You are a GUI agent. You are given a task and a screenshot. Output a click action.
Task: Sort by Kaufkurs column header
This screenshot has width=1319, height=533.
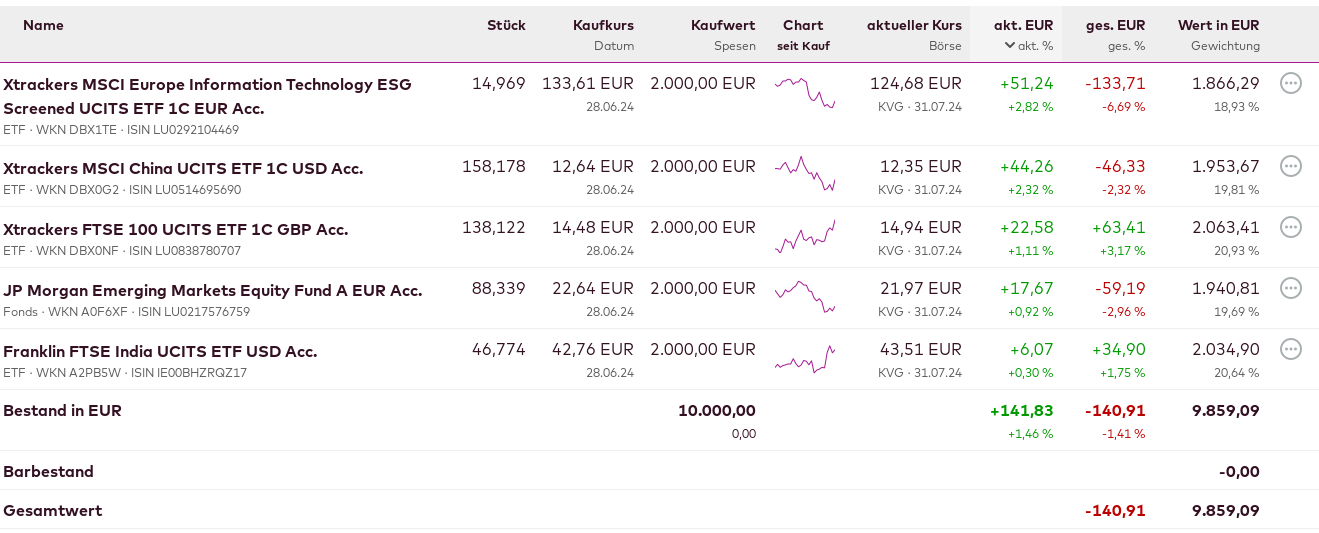pyautogui.click(x=603, y=25)
